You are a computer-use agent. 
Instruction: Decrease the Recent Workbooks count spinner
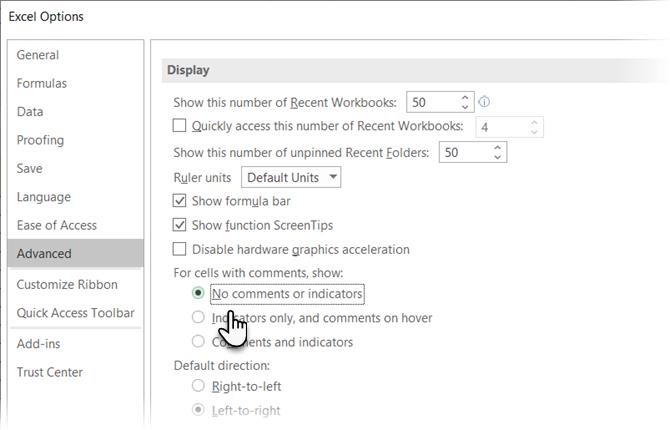pos(466,107)
